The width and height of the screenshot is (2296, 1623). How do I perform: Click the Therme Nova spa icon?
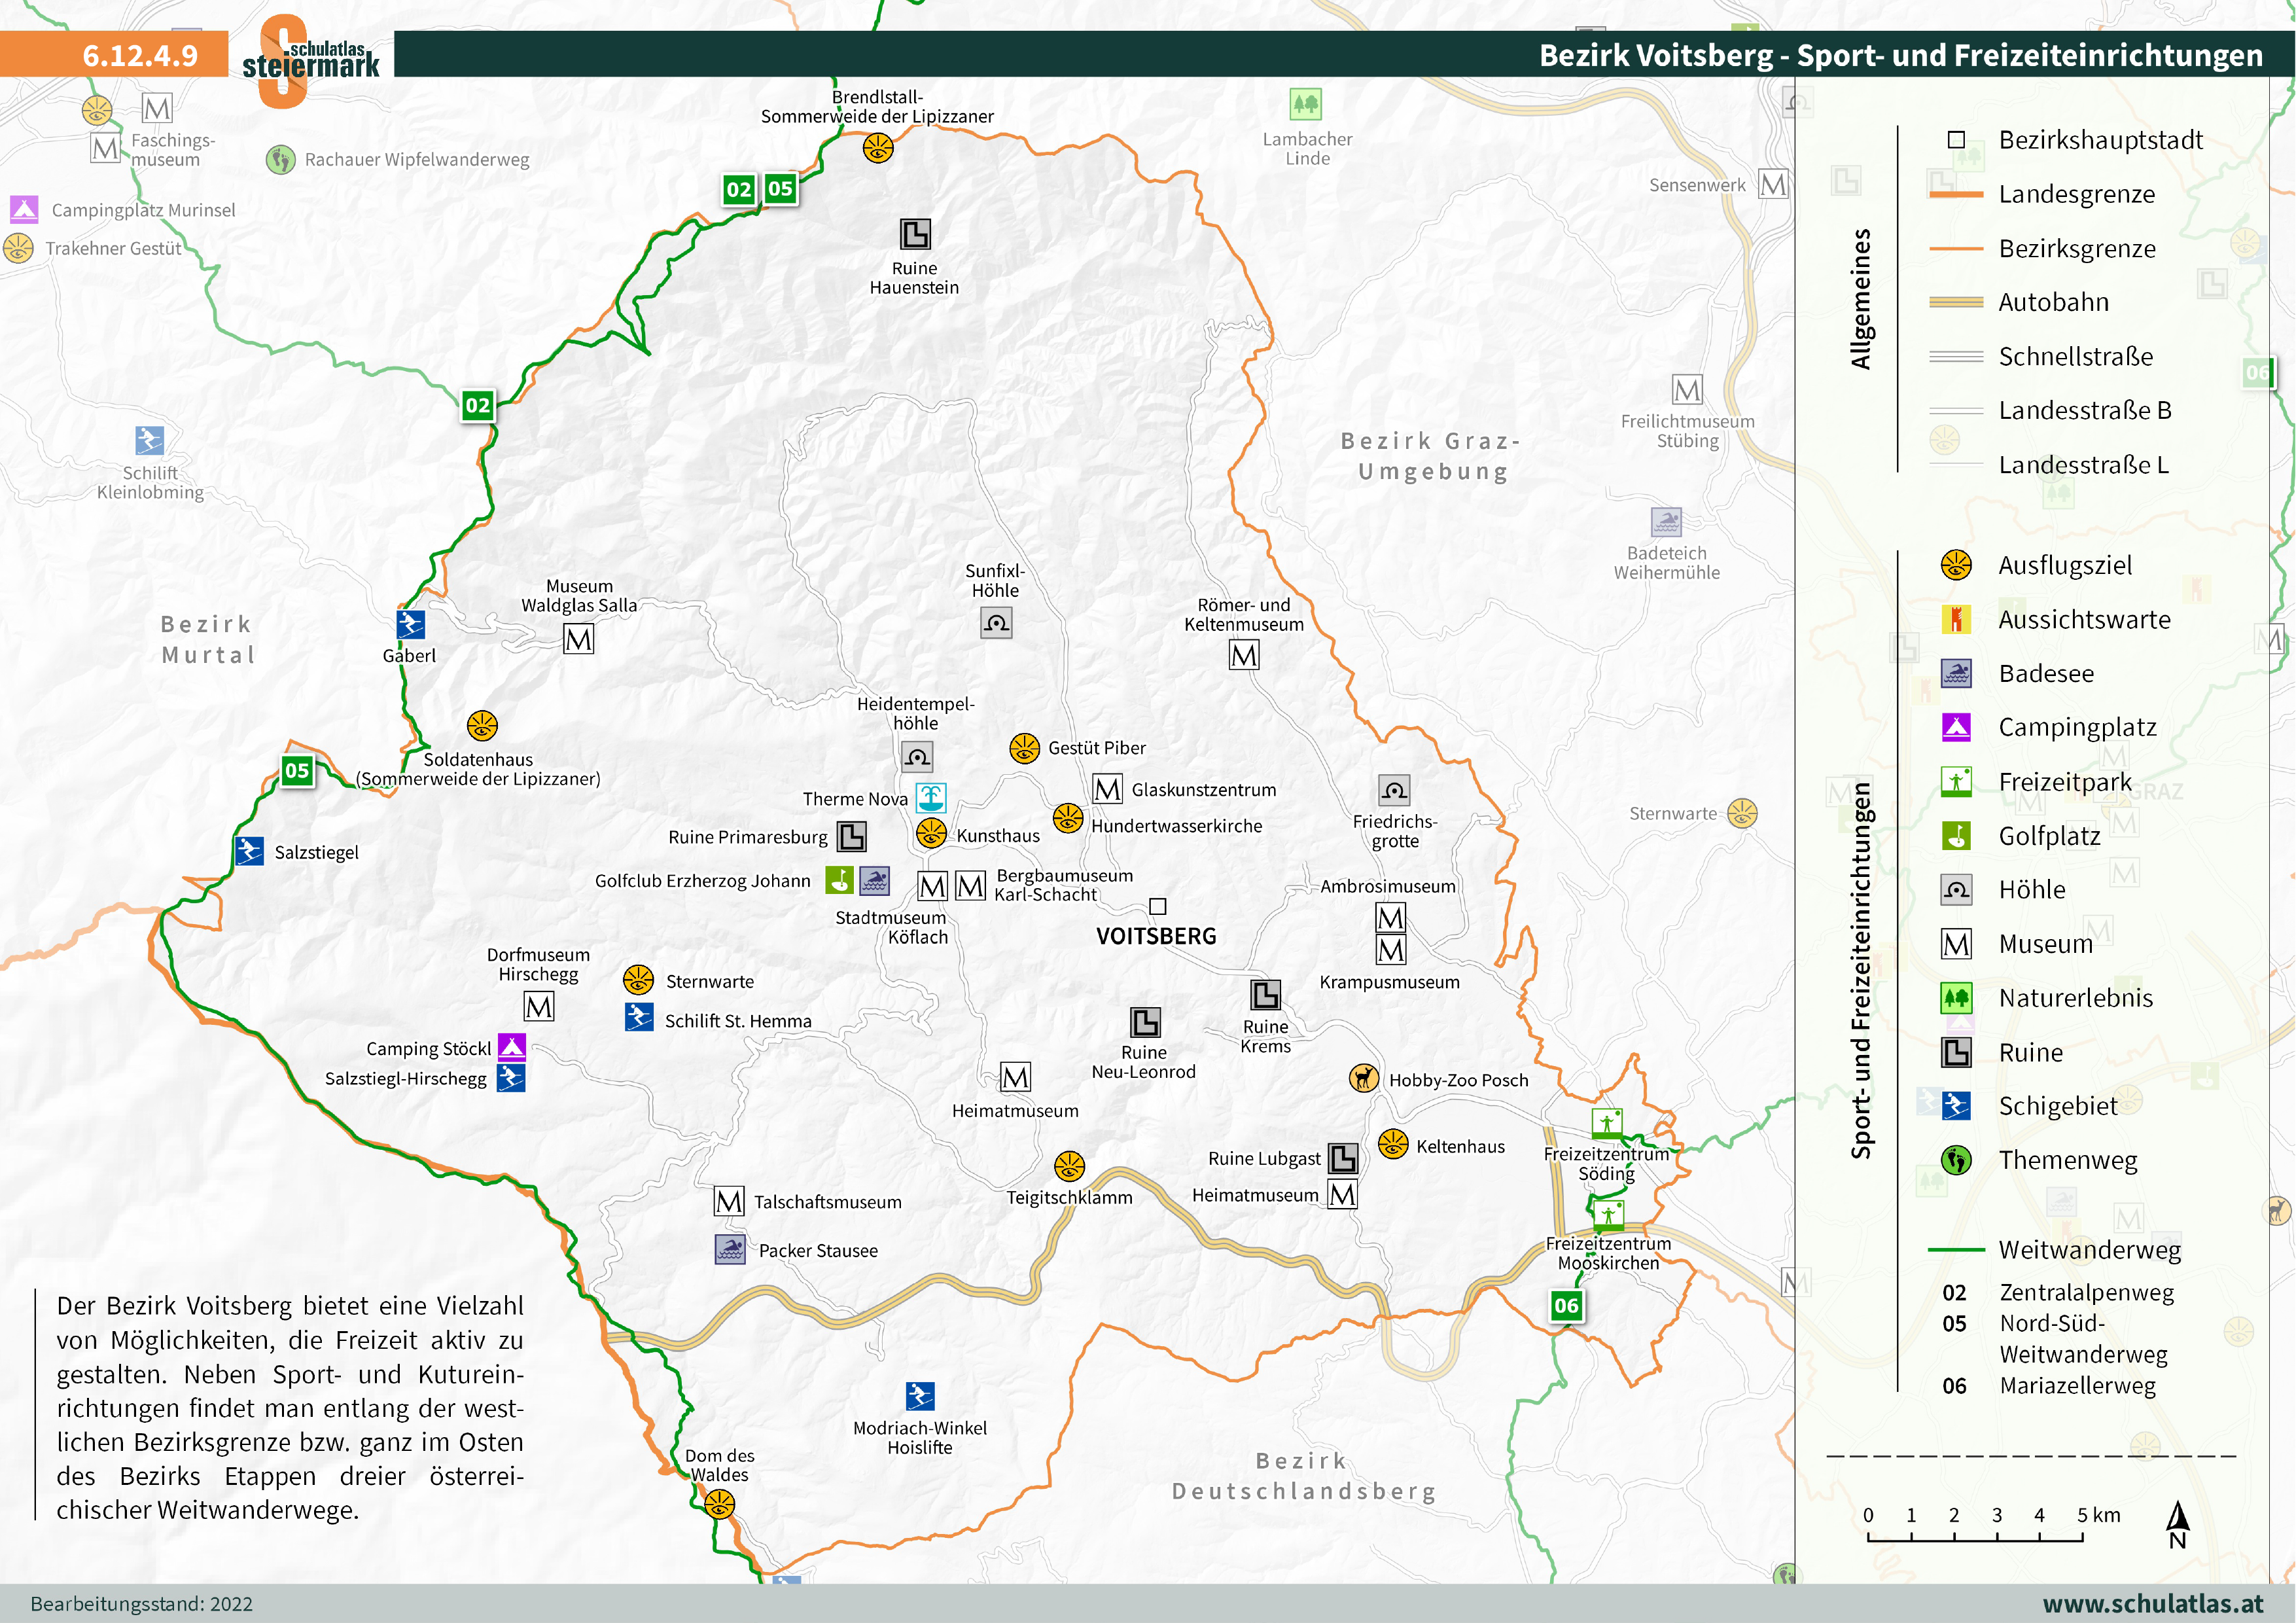[931, 798]
